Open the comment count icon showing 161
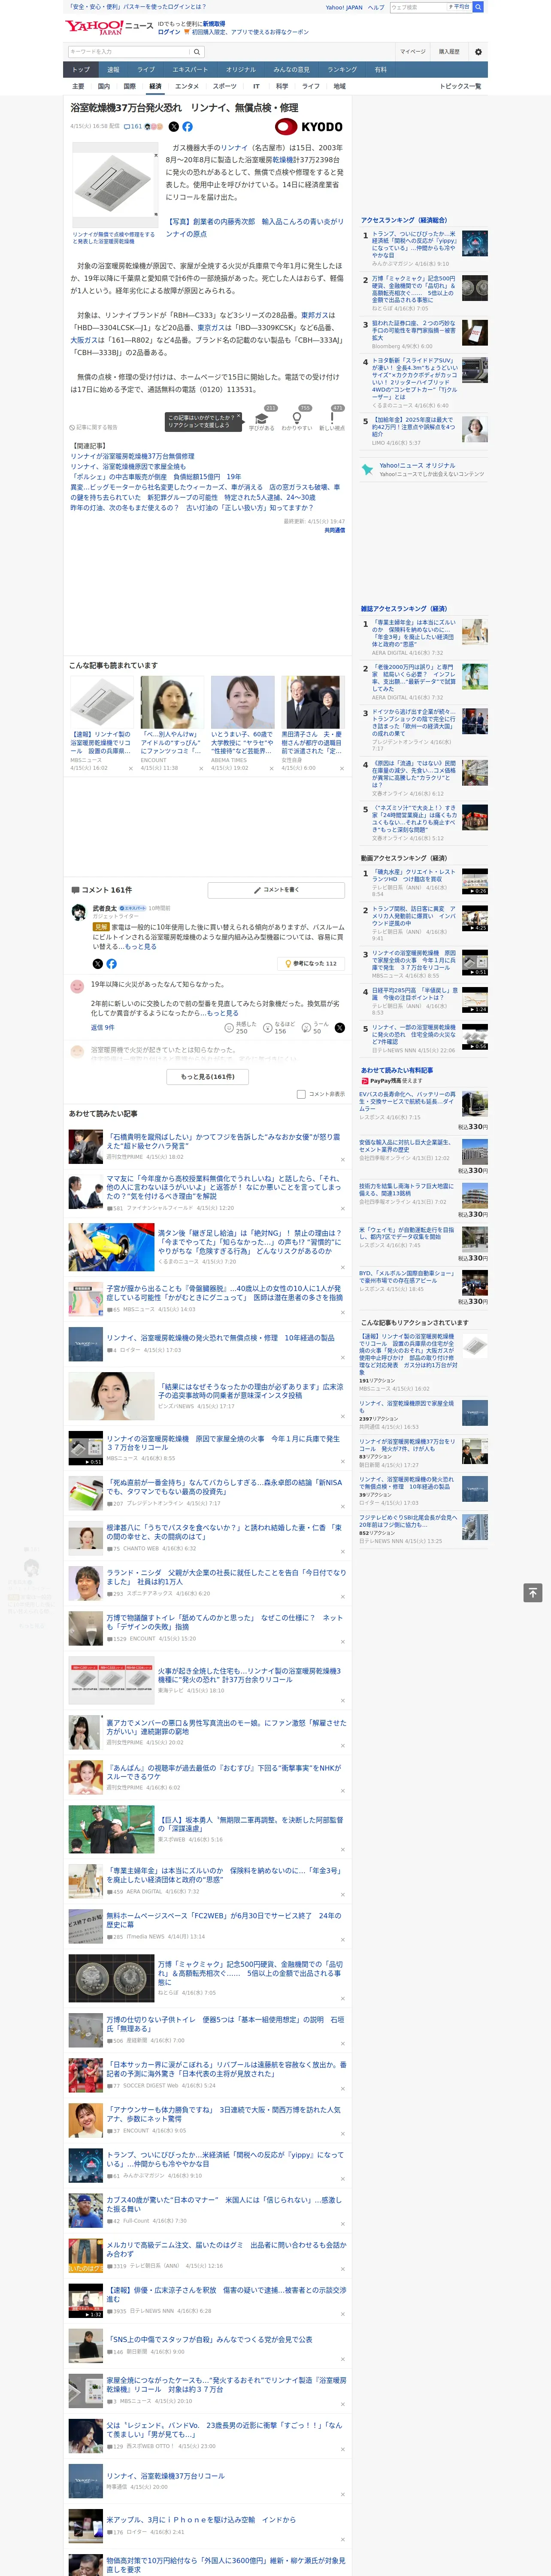This screenshot has width=551, height=2576. pos(133,127)
